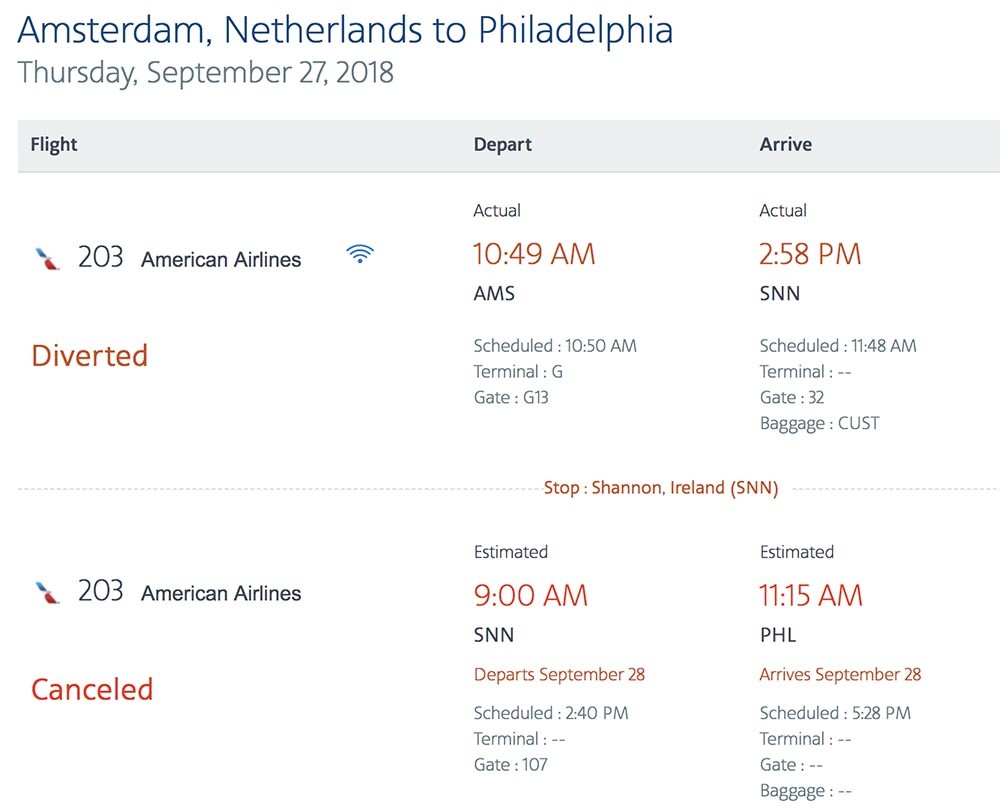Image resolution: width=1000 pixels, height=808 pixels.
Task: Click Gate : G13 departure detail
Action: click(511, 397)
